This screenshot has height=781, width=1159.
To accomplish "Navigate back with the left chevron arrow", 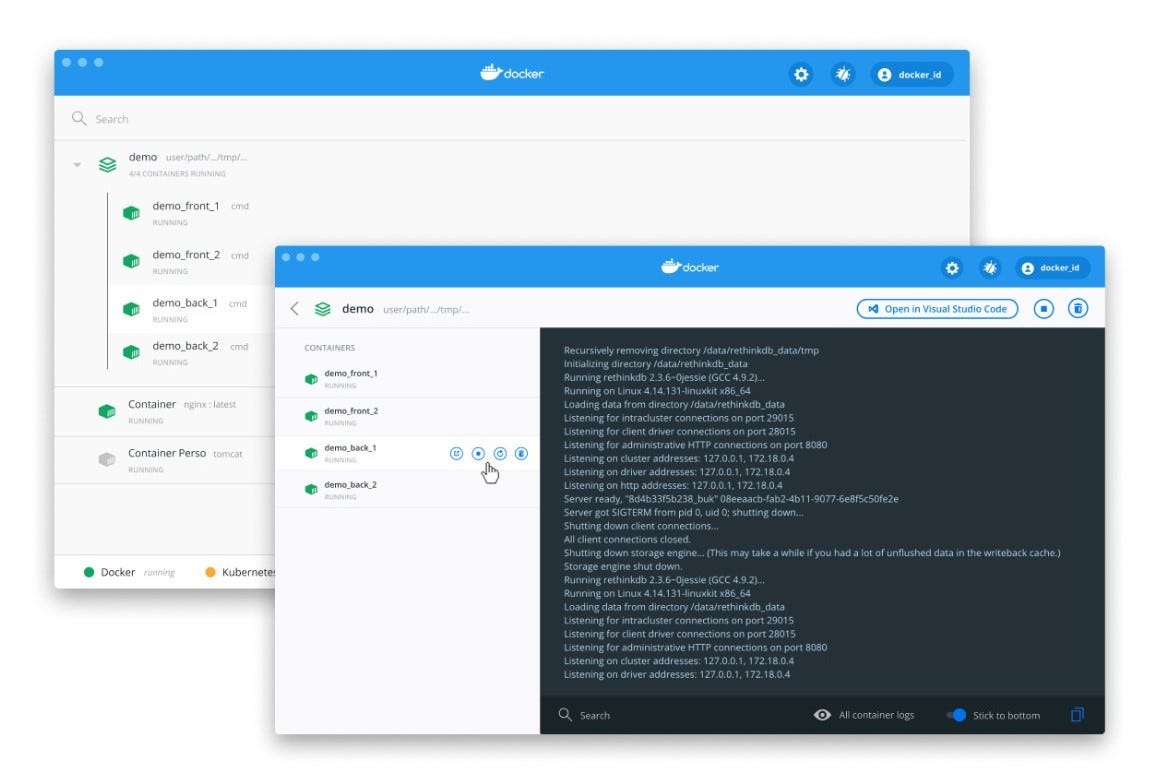I will tap(294, 308).
